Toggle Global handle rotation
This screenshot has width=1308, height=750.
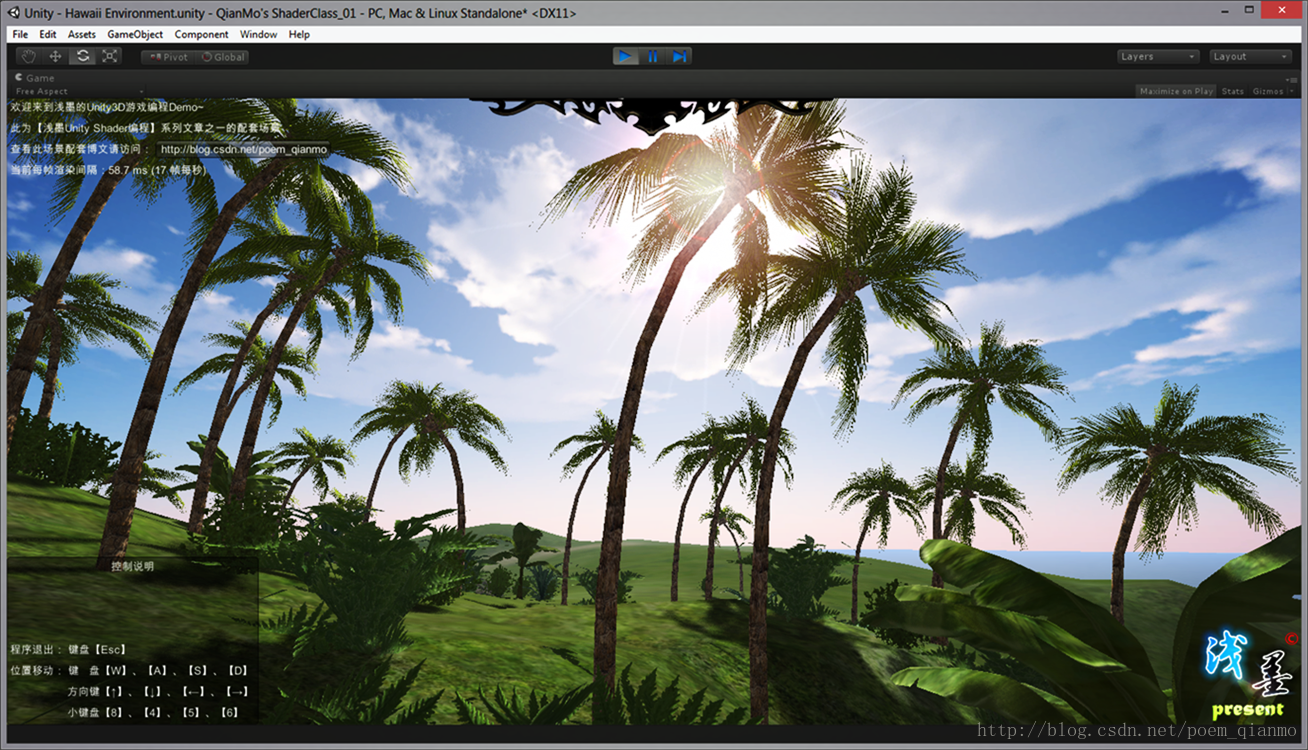click(x=223, y=57)
